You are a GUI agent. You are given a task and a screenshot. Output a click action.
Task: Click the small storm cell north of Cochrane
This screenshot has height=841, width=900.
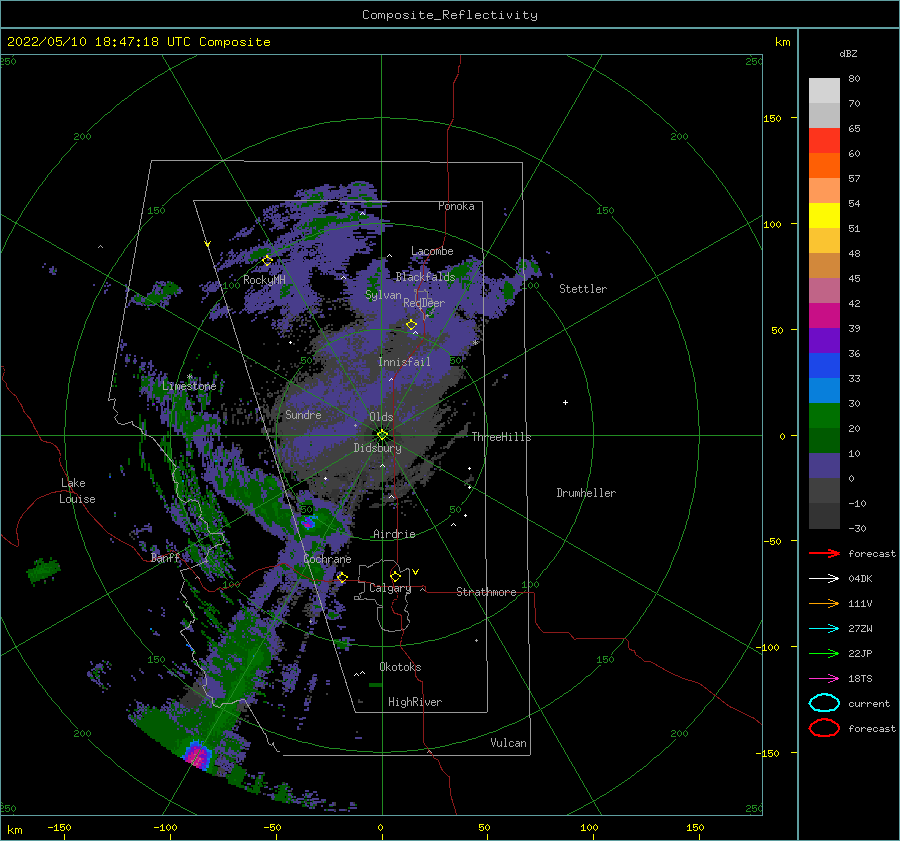(x=308, y=522)
